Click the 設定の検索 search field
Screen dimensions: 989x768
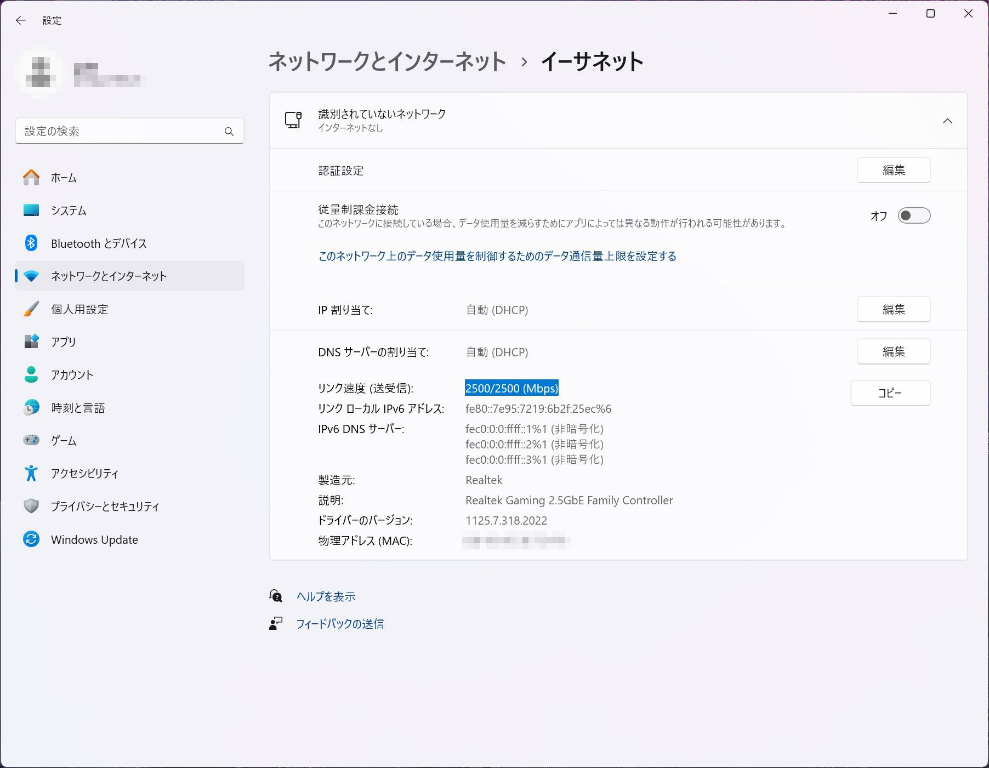120,131
